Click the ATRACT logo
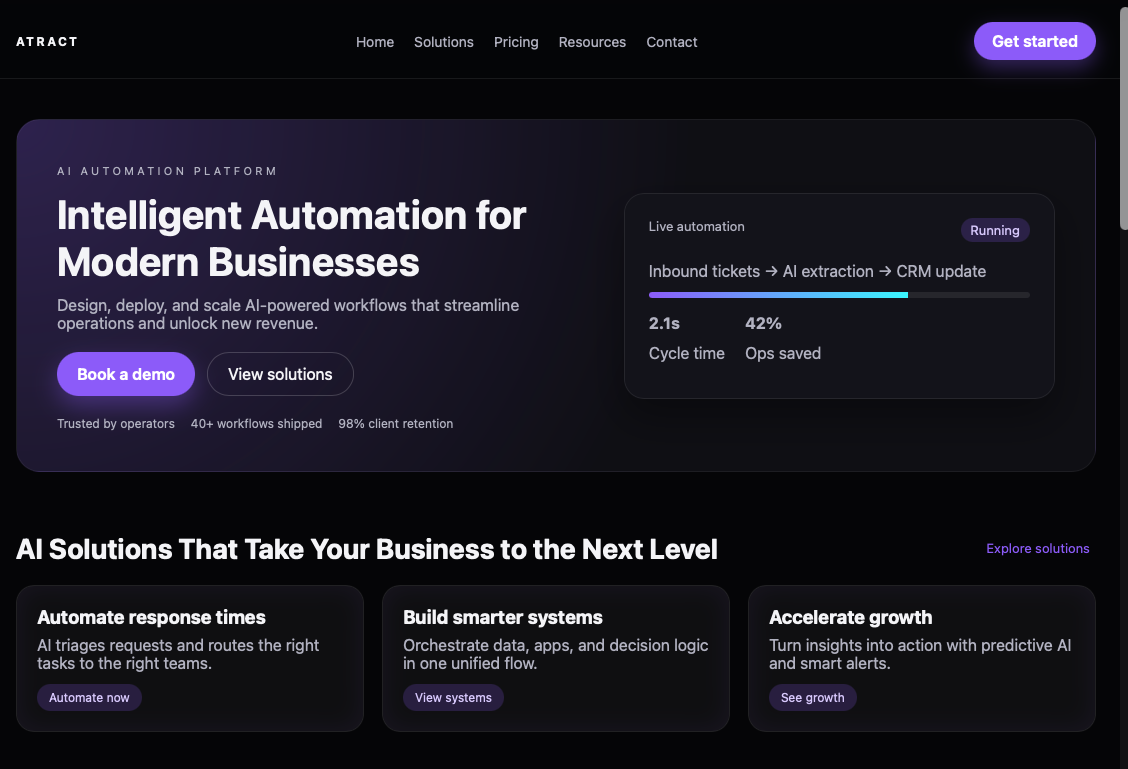Screen dimensions: 1128x769 coord(46,41)
